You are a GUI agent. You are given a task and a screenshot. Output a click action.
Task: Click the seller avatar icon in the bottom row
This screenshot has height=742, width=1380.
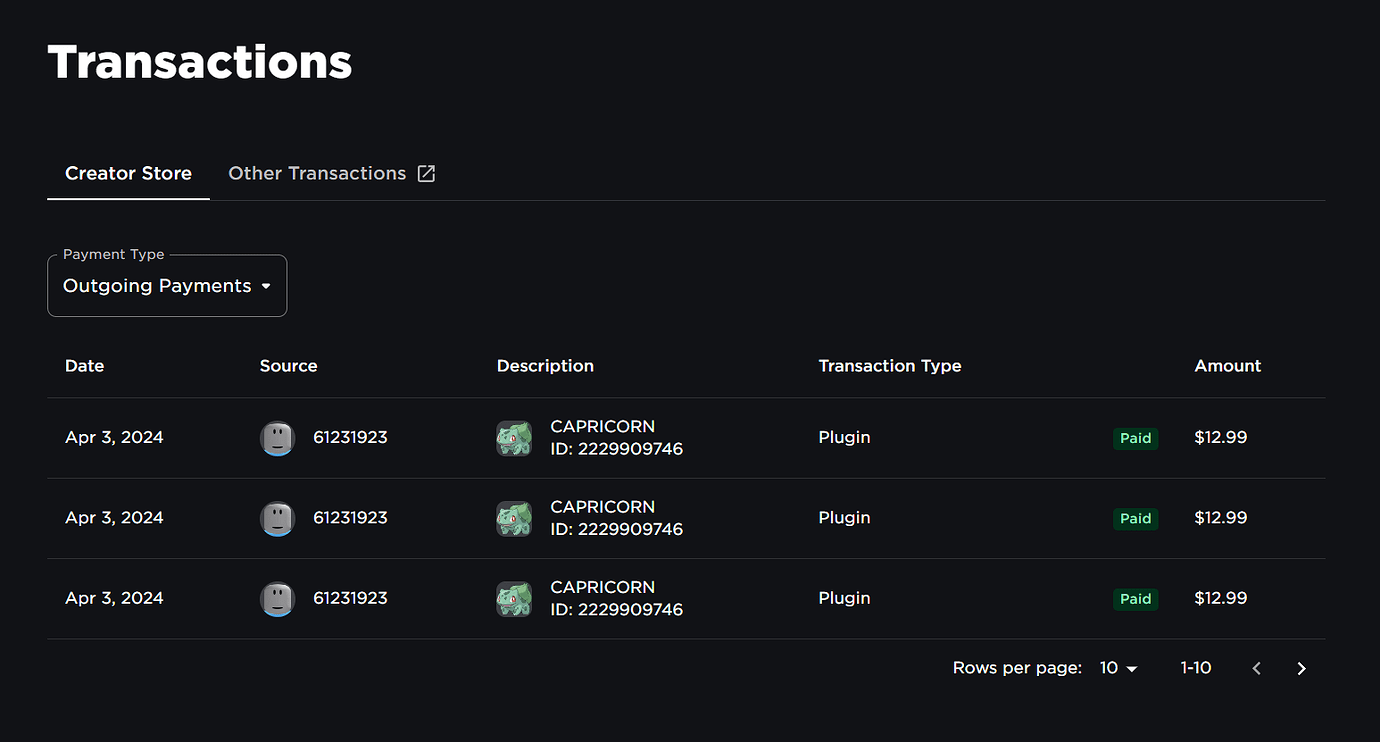tap(277, 598)
